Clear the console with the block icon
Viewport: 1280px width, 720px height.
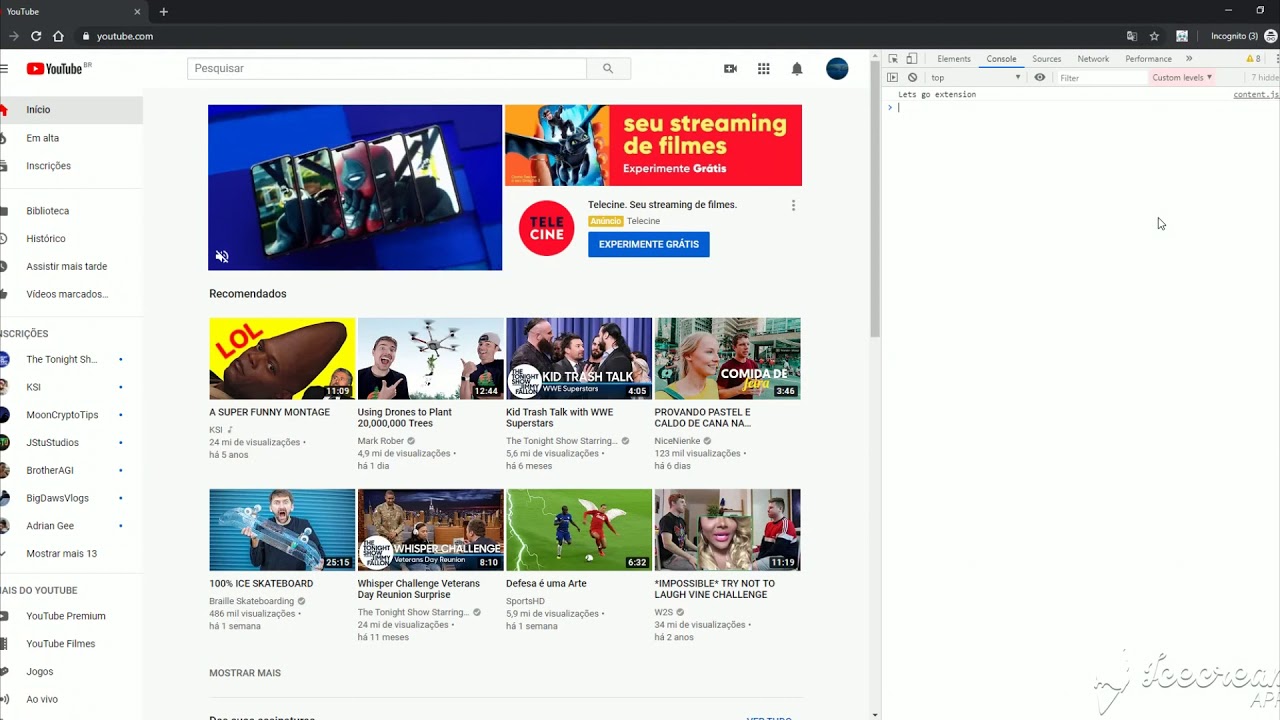912,77
